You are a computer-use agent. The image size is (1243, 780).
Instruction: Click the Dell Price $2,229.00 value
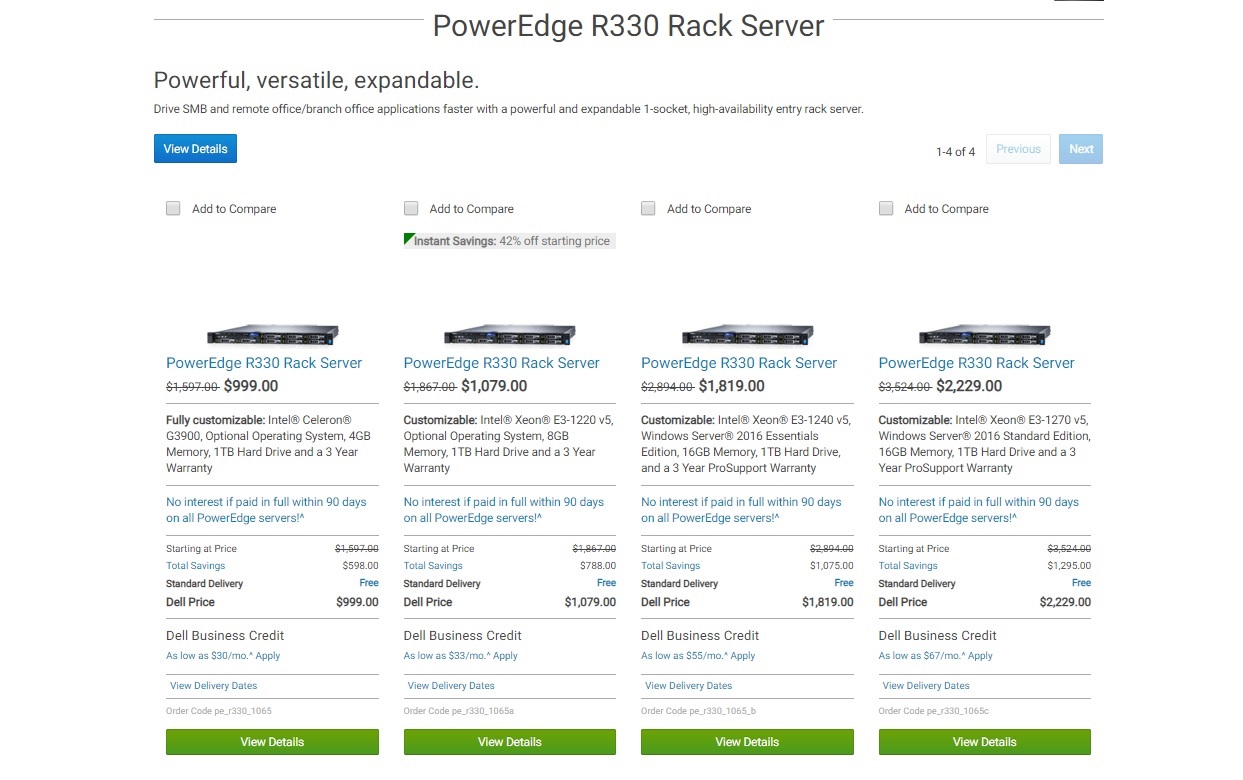(1065, 602)
